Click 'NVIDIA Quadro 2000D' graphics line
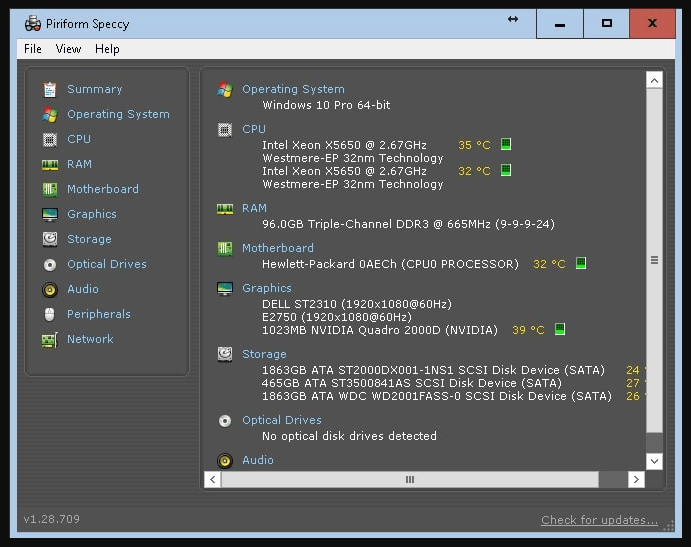The image size is (691, 547). click(380, 330)
